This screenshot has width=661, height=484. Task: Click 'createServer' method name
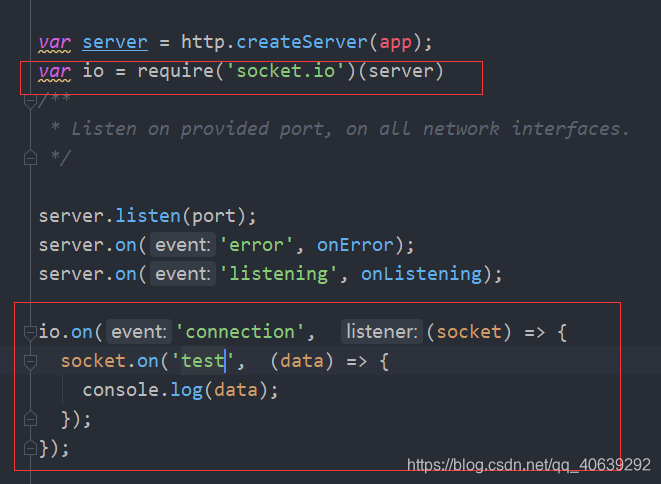(x=302, y=42)
